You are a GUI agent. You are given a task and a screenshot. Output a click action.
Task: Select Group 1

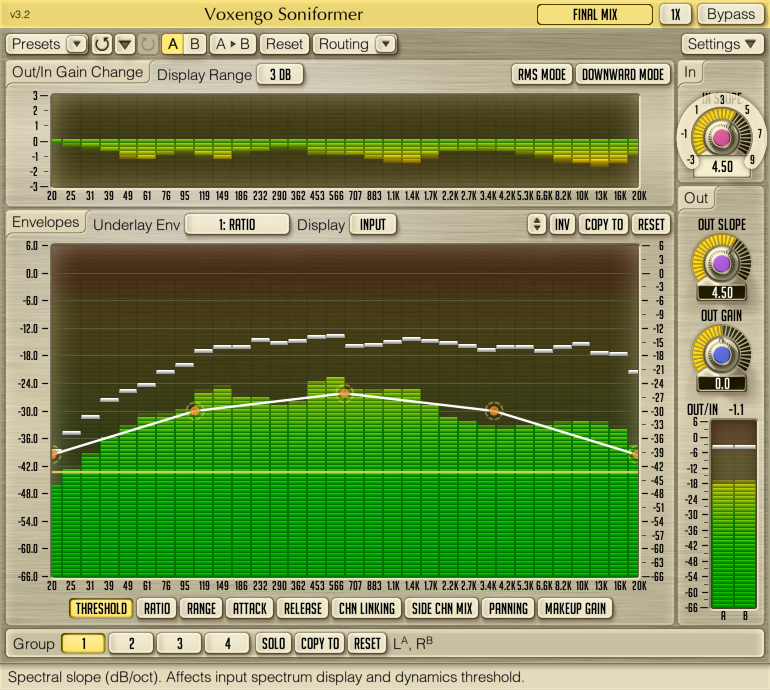point(83,643)
